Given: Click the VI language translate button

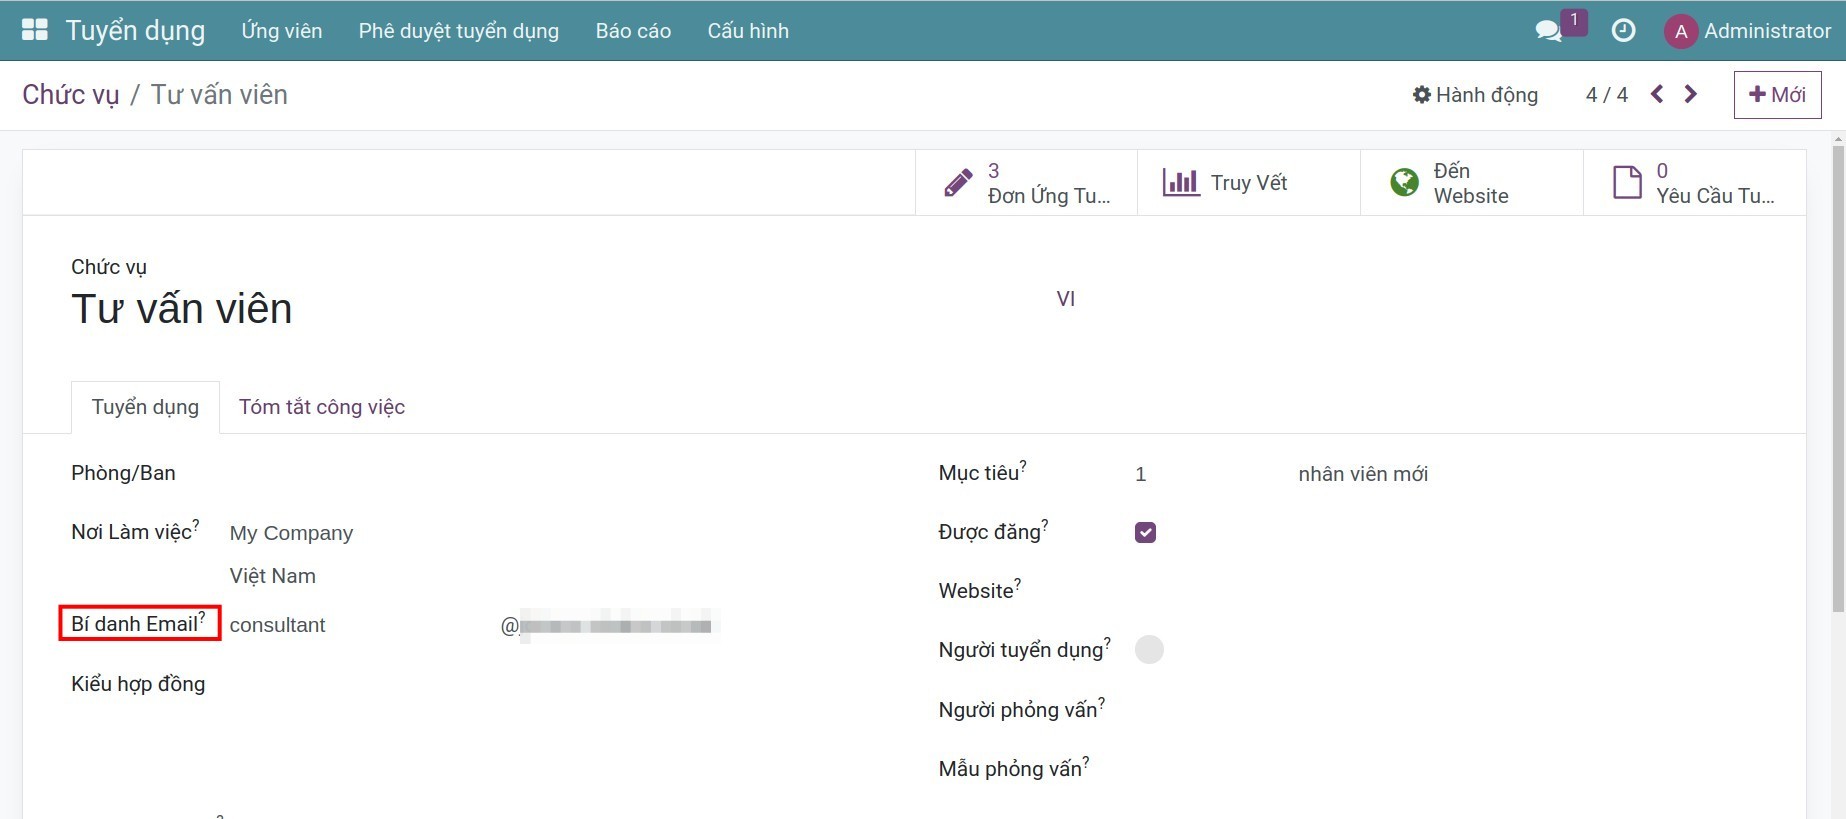Looking at the screenshot, I should tap(1065, 299).
